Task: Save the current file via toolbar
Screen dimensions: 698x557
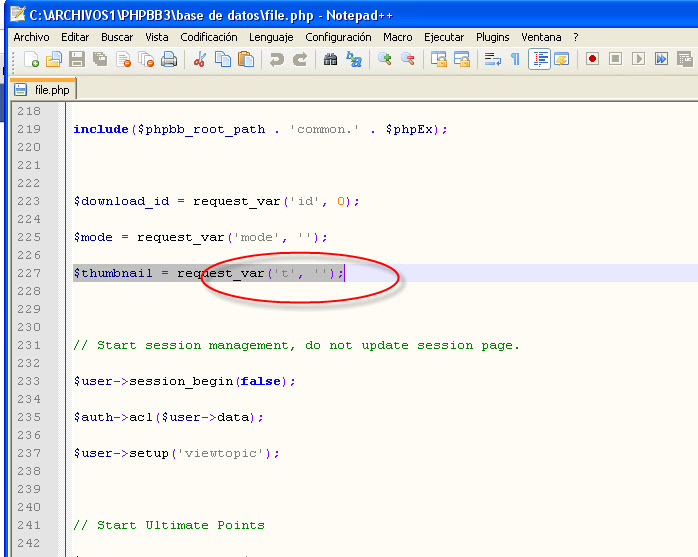Action: coord(77,60)
